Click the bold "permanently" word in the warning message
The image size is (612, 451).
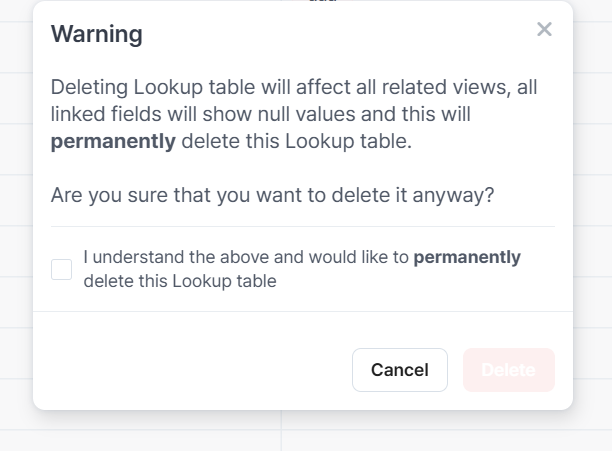click(113, 142)
